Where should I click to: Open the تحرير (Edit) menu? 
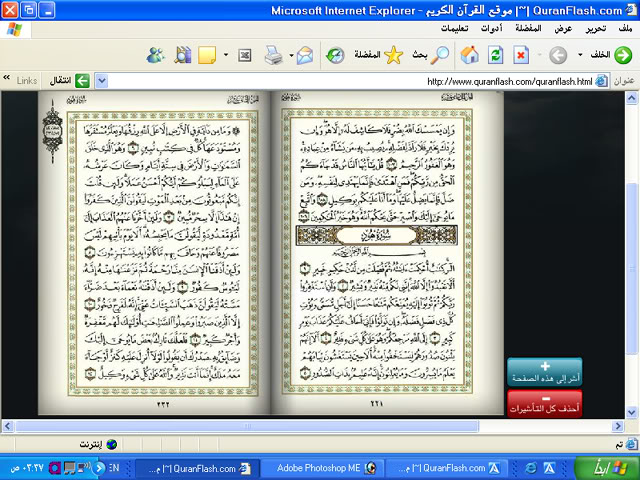pos(596,29)
